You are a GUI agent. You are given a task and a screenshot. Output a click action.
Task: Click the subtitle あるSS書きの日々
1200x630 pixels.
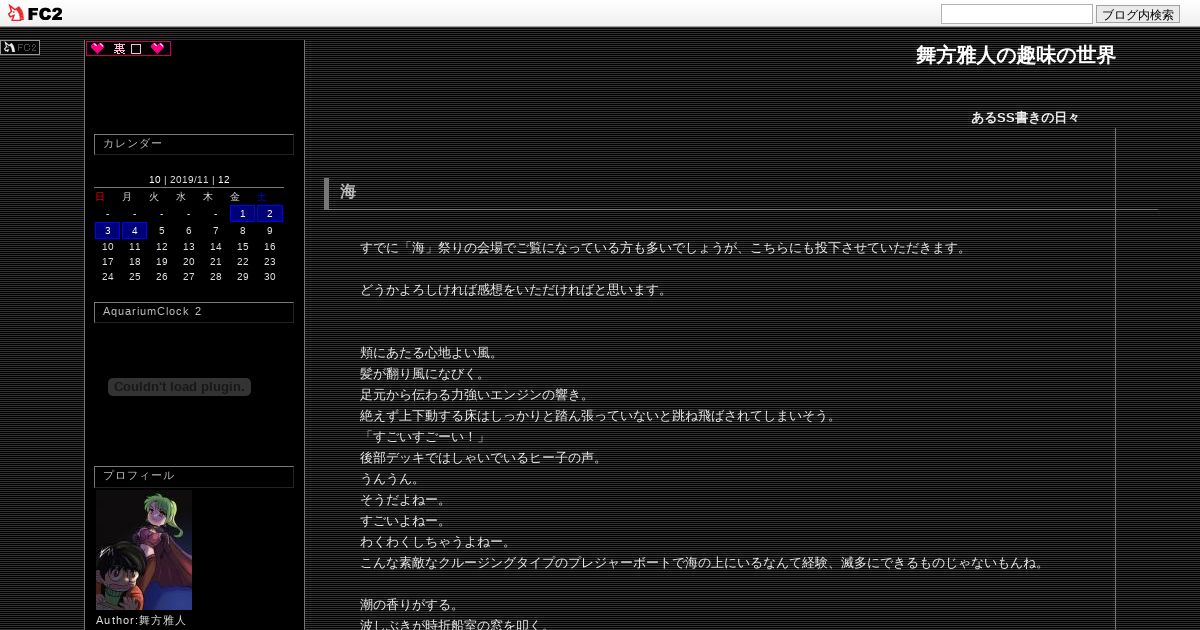(1025, 117)
